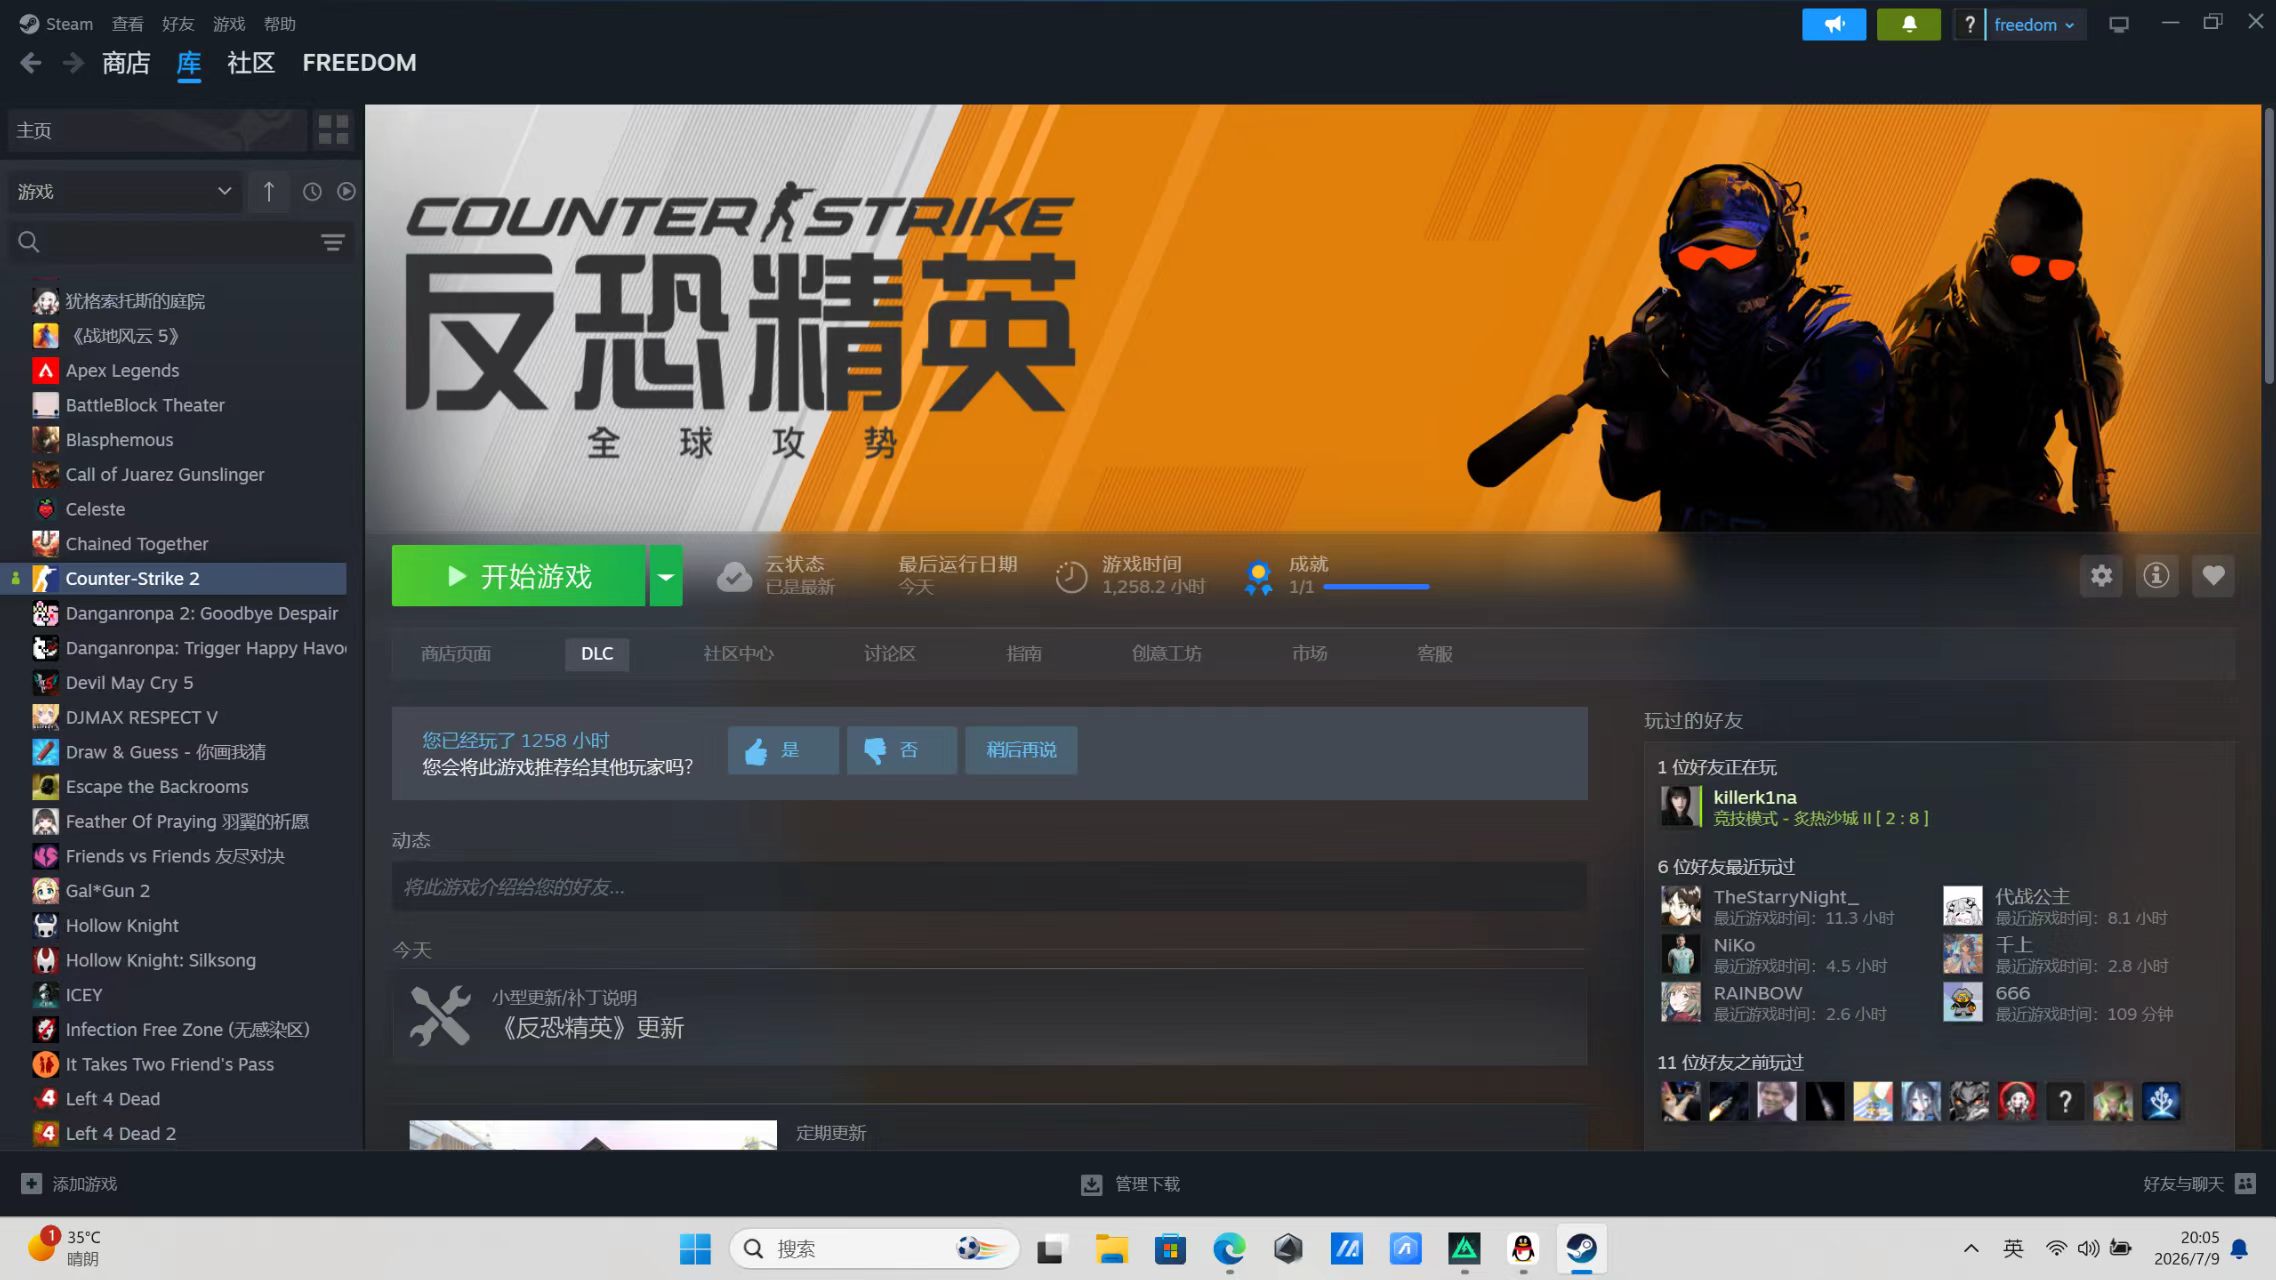
Task: Open the DLC tab
Action: (597, 654)
